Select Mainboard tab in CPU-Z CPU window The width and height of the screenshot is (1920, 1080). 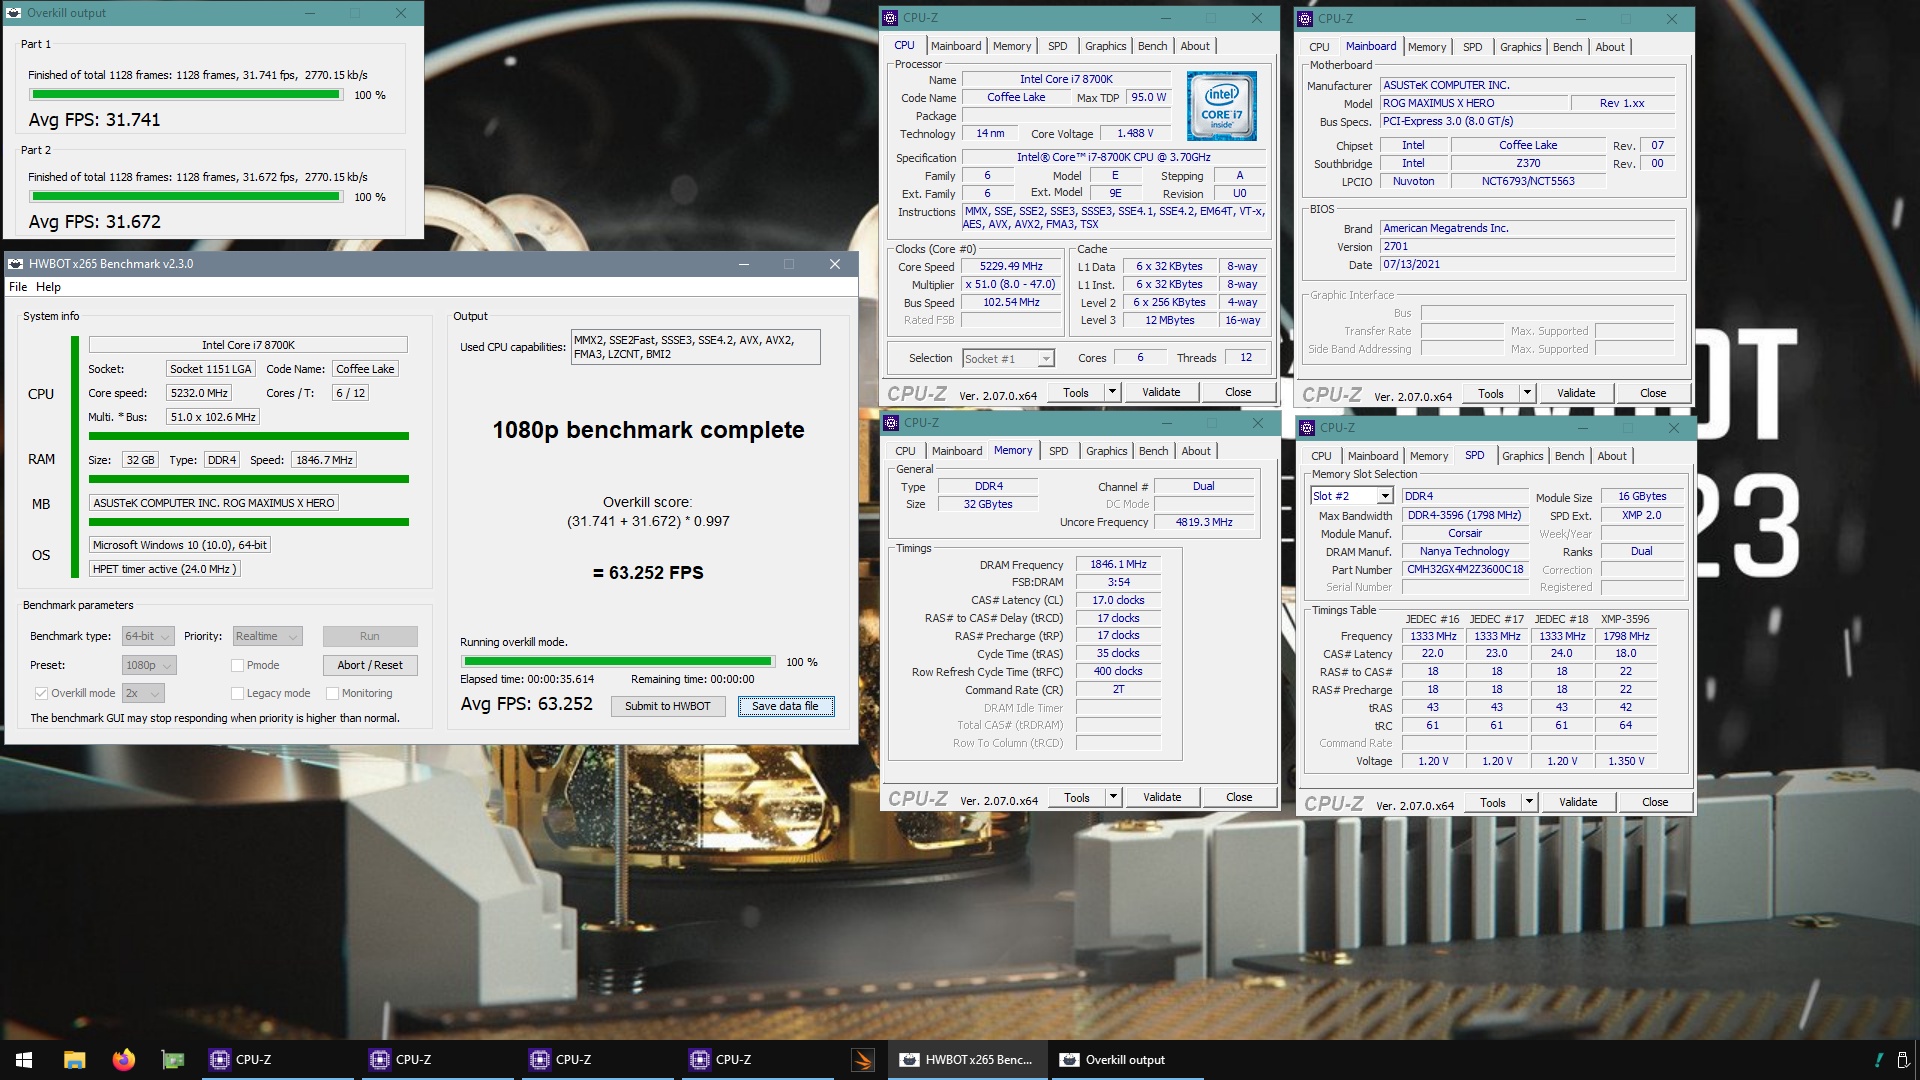pyautogui.click(x=955, y=46)
